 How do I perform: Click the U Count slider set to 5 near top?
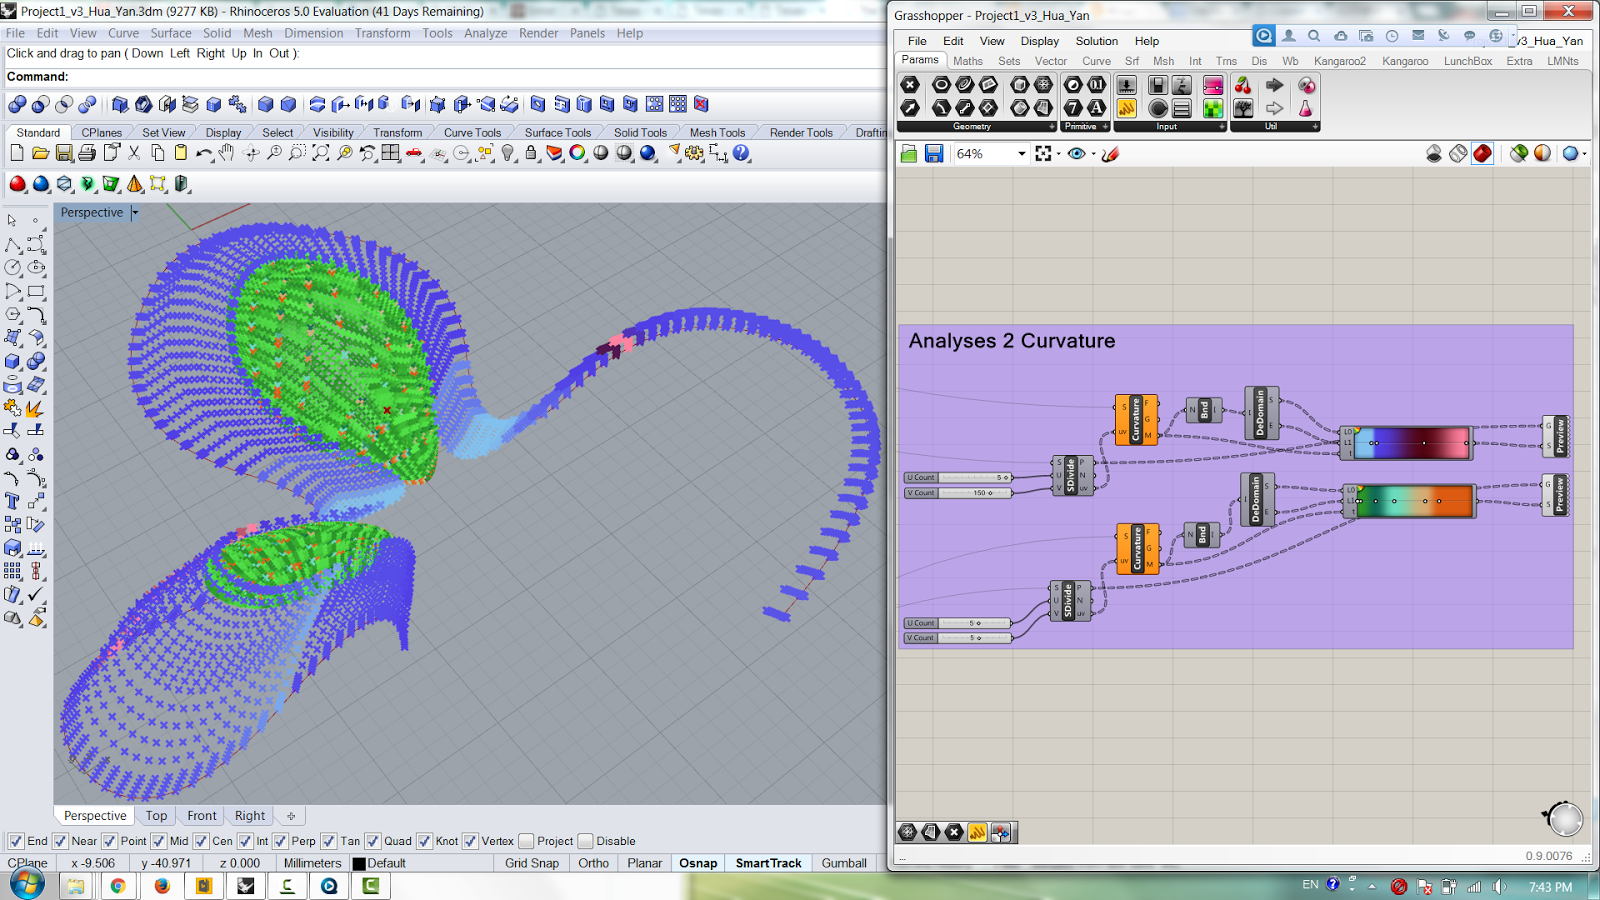(x=958, y=477)
